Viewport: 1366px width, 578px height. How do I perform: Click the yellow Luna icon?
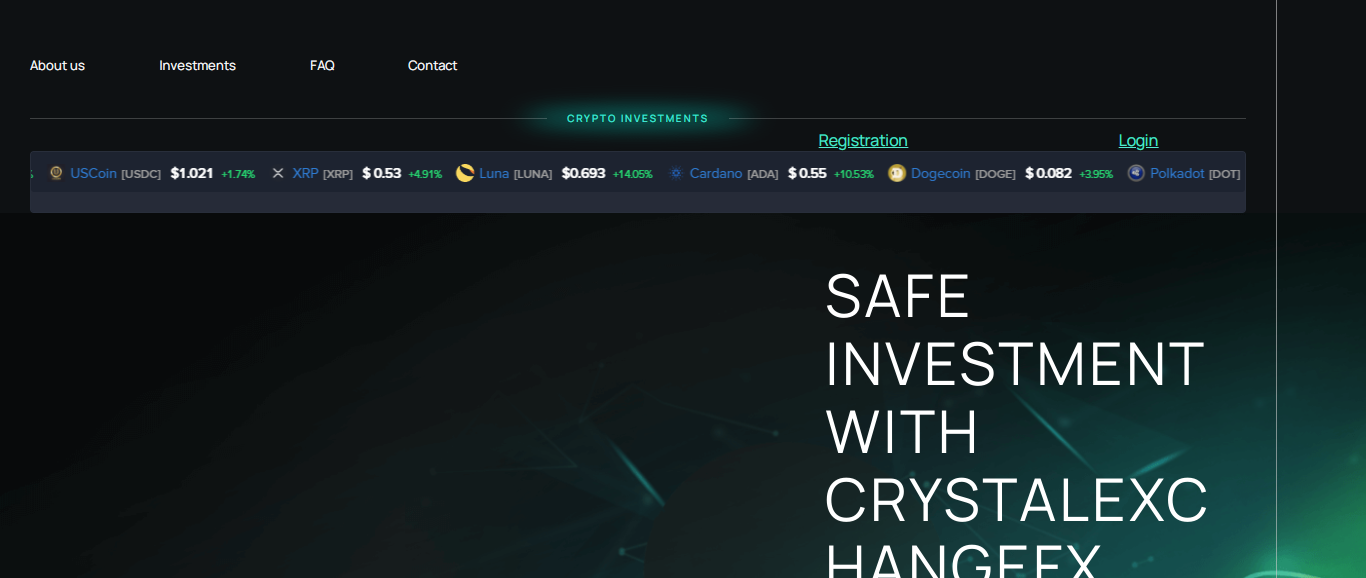[x=465, y=173]
